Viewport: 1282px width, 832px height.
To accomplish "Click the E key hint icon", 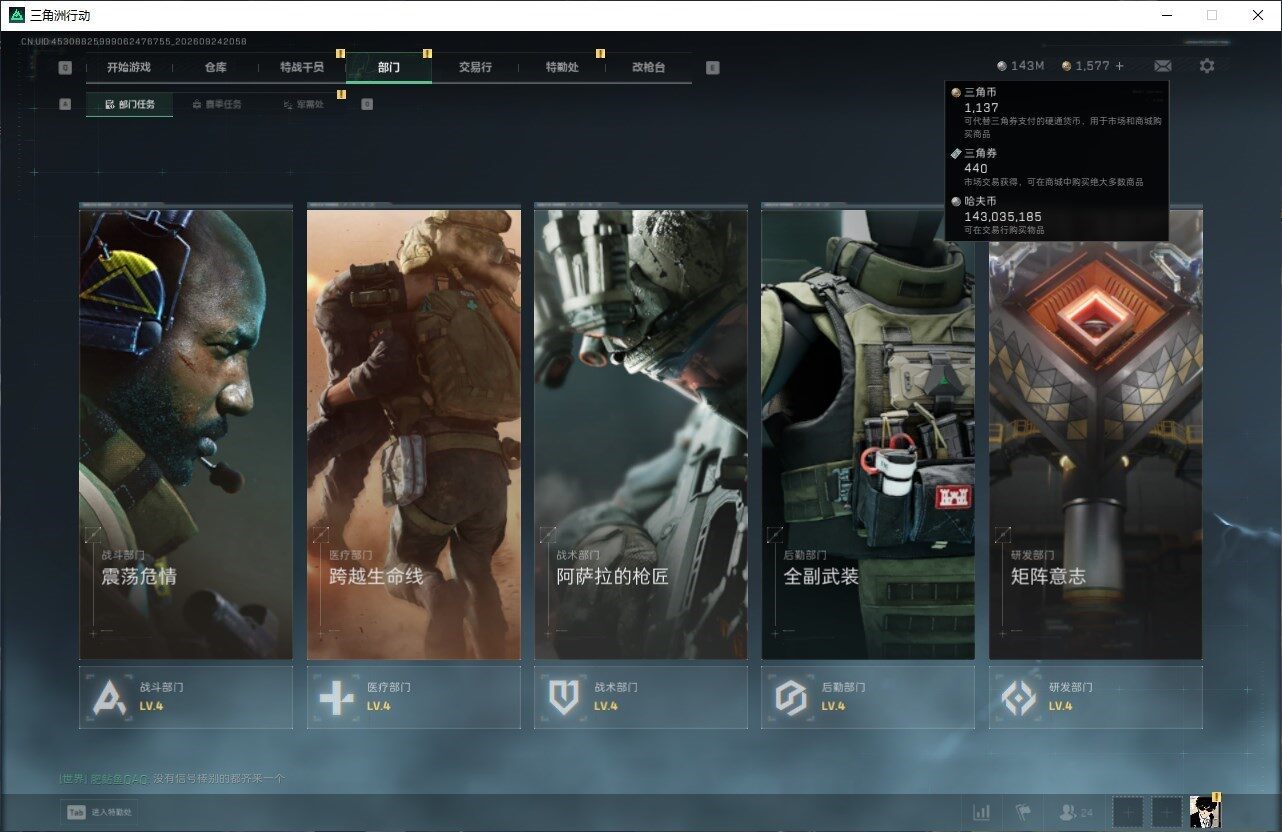I will click(x=712, y=68).
